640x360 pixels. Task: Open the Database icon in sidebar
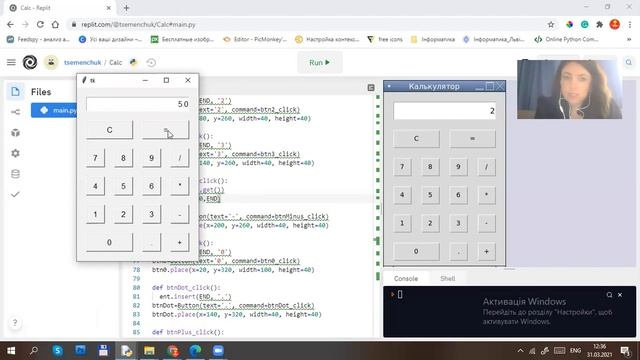click(16, 174)
